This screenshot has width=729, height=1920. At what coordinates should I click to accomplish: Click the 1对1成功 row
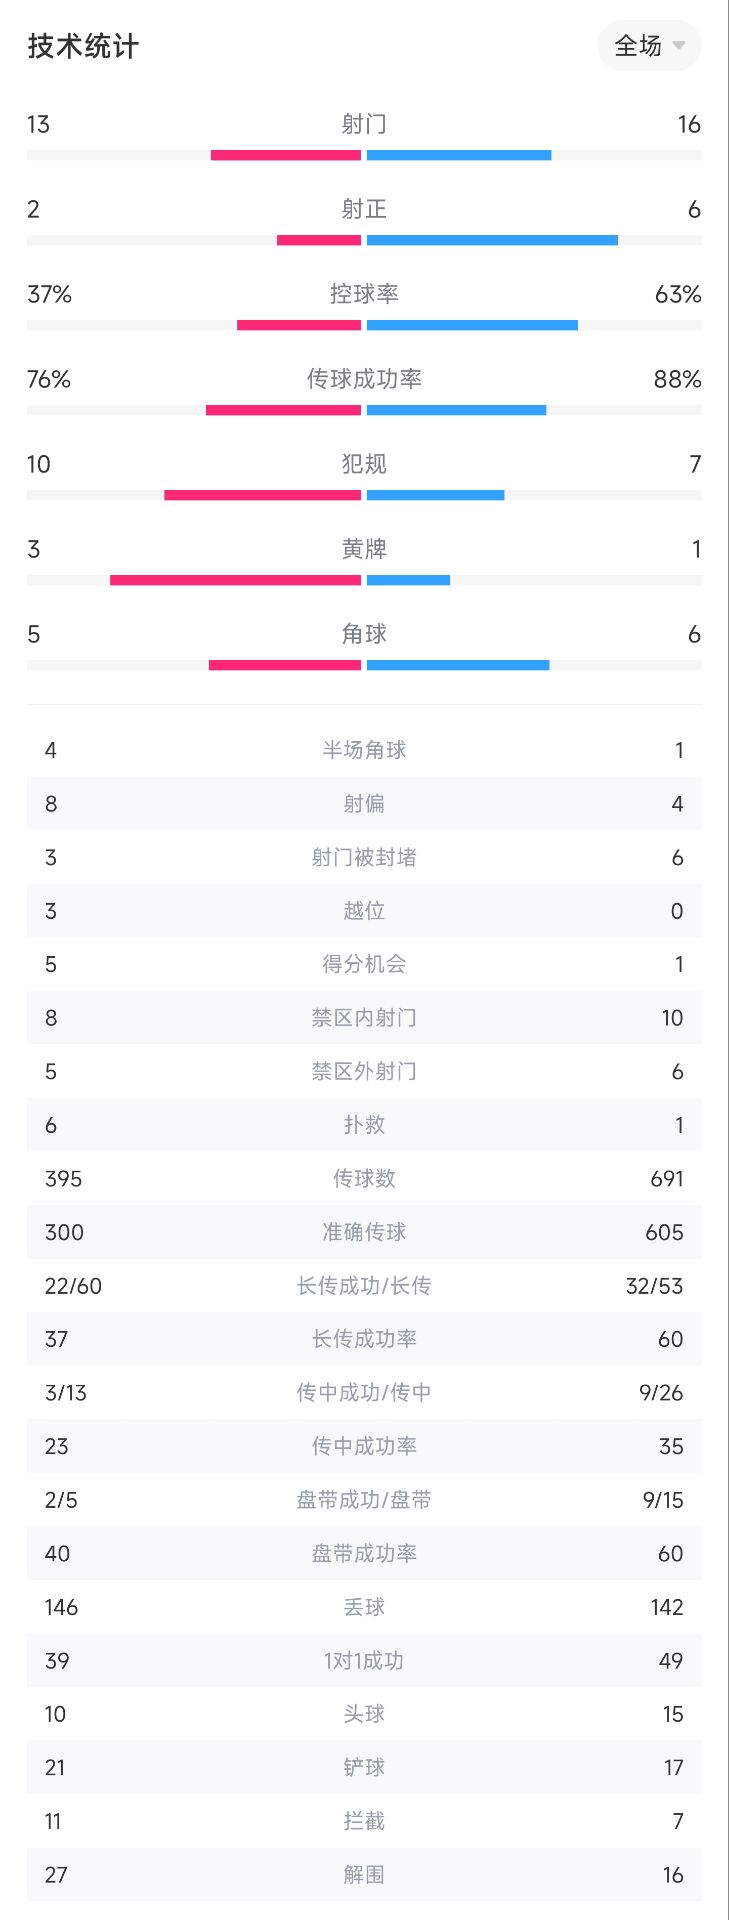pos(364,1660)
